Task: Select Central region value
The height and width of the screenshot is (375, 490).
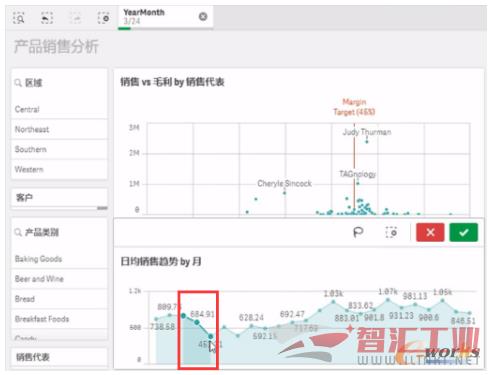Action: [x=59, y=109]
